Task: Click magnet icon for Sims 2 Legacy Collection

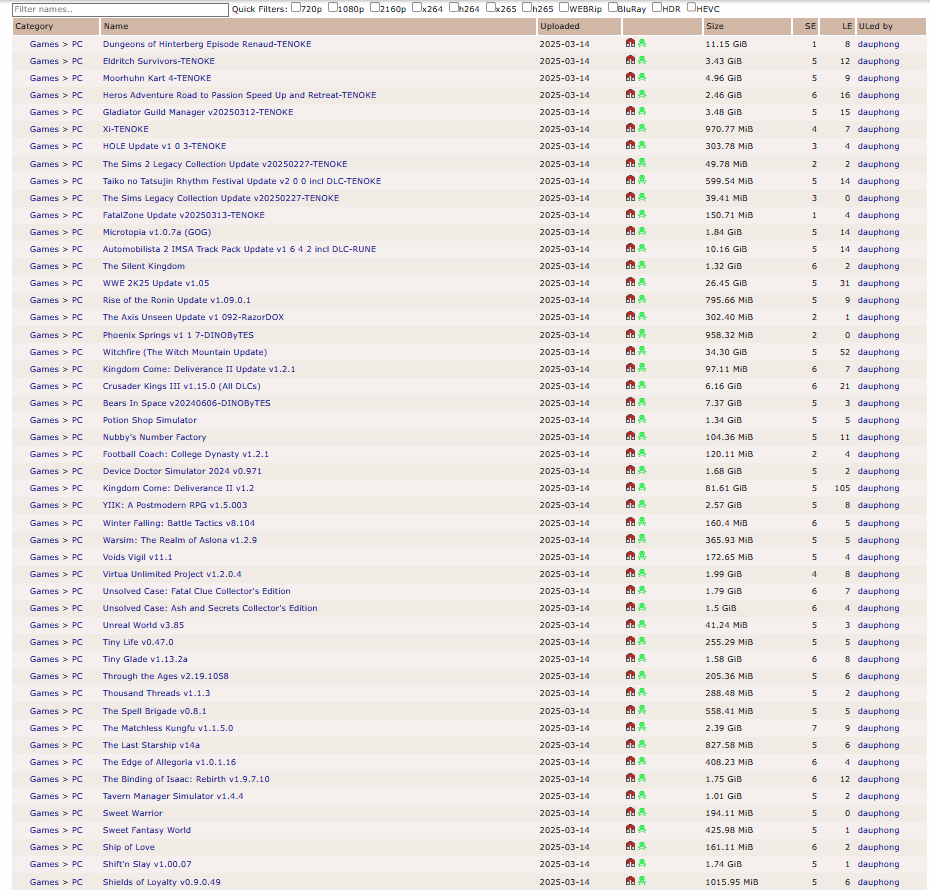Action: pyautogui.click(x=630, y=163)
